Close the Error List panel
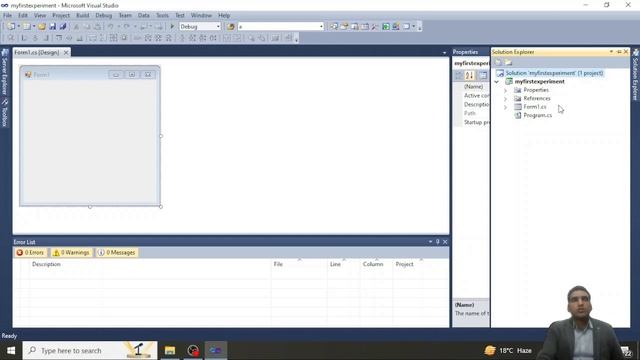Image resolution: width=640 pixels, height=360 pixels. tap(445, 242)
